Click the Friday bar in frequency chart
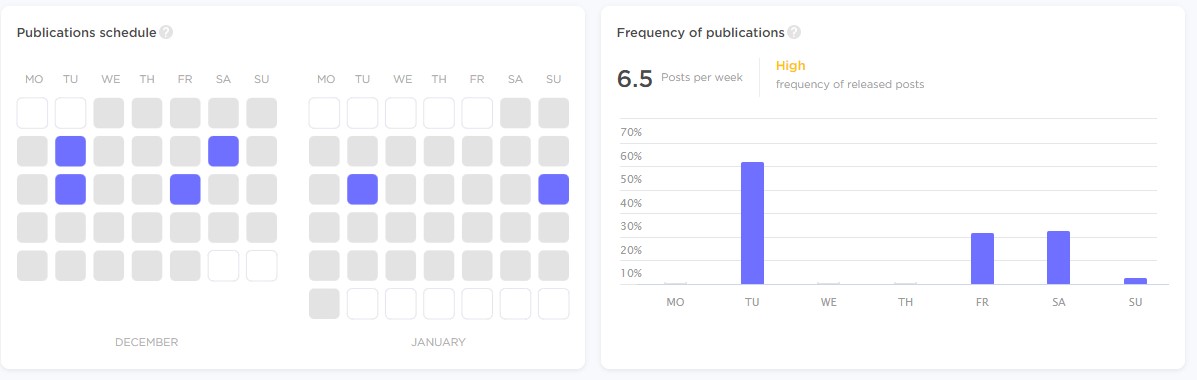Image resolution: width=1197 pixels, height=380 pixels. pos(982,259)
